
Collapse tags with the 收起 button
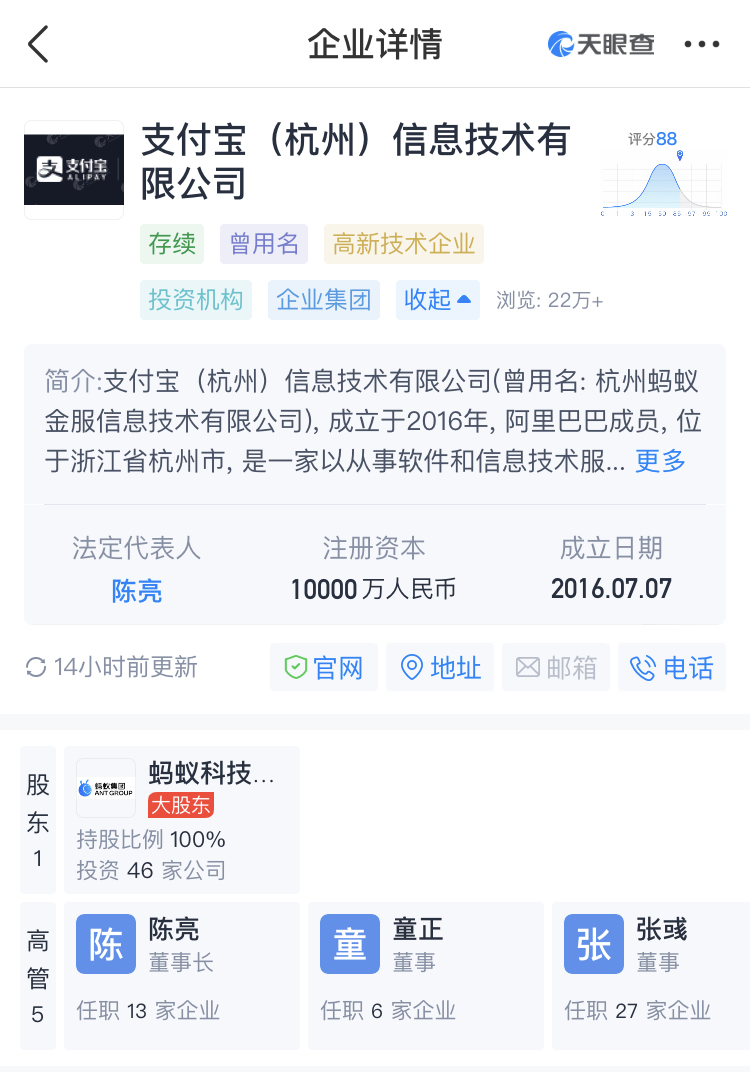pyautogui.click(x=438, y=299)
